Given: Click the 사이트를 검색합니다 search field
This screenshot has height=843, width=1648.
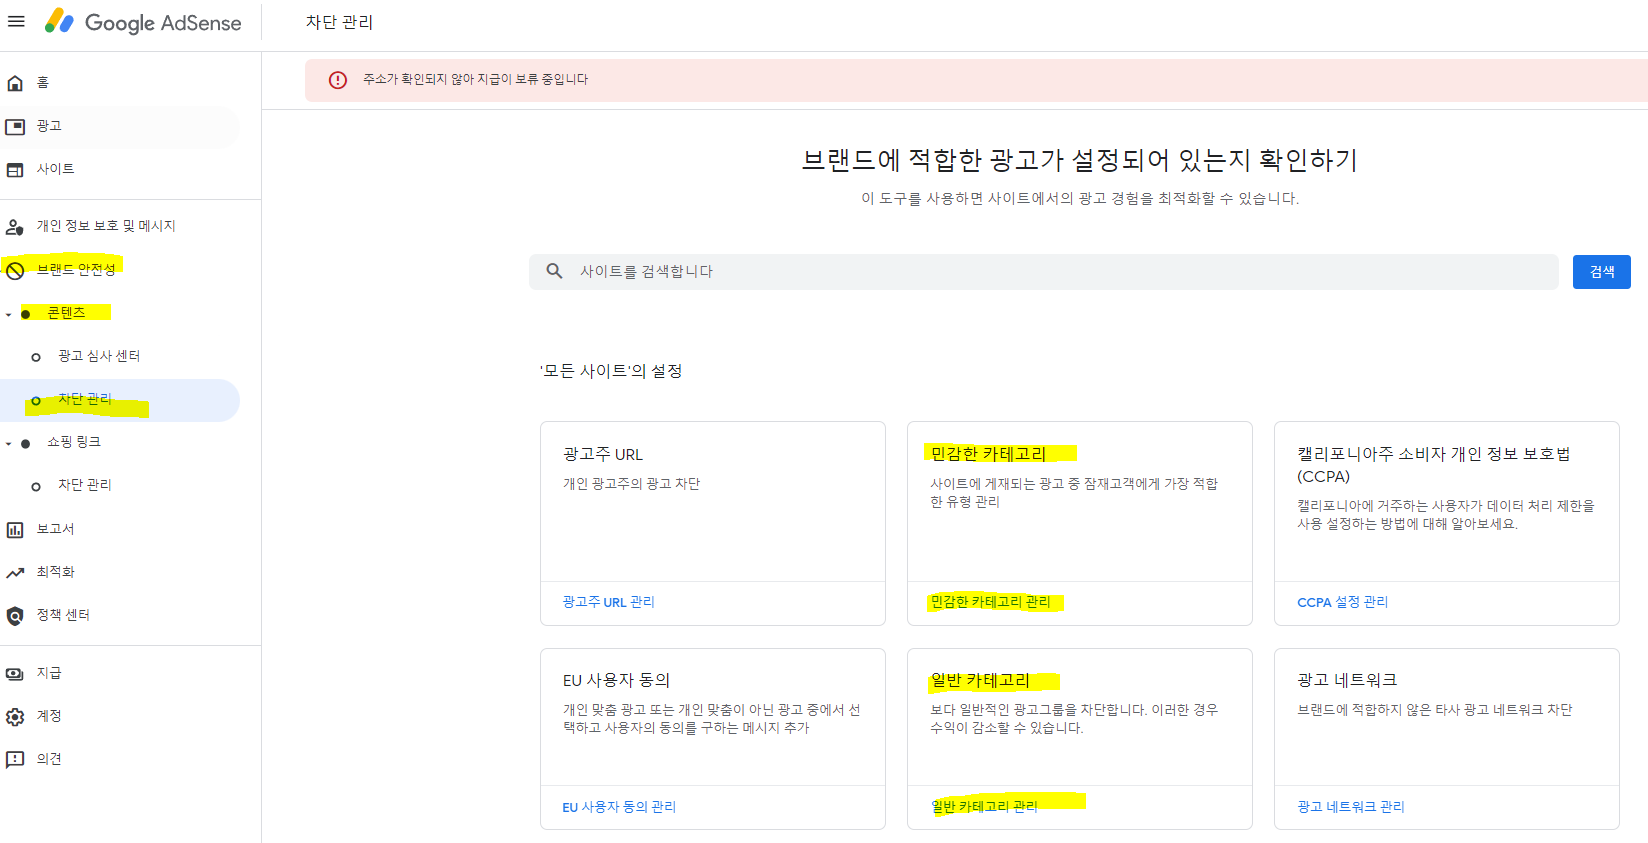Looking at the screenshot, I should (x=1043, y=272).
